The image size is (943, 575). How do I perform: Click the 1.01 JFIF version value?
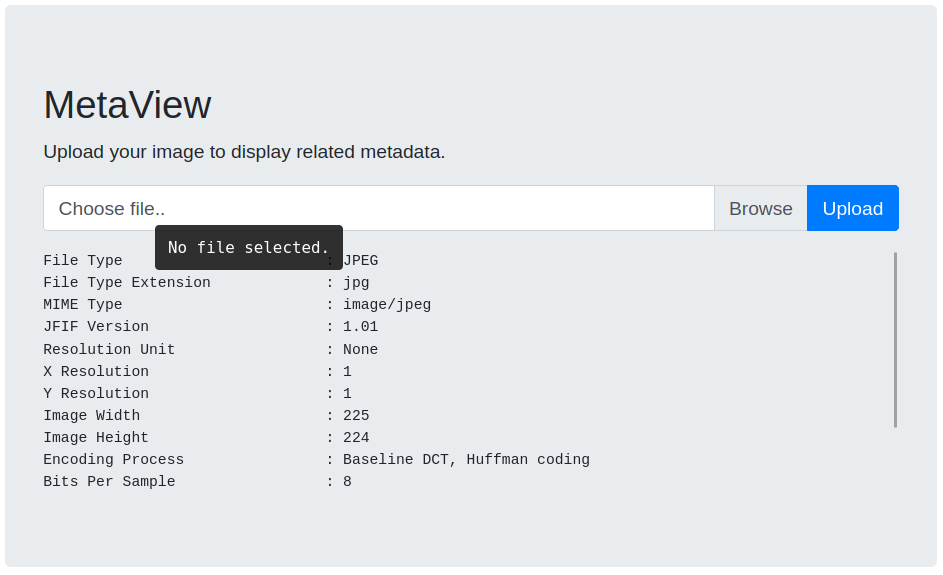pyautogui.click(x=361, y=327)
